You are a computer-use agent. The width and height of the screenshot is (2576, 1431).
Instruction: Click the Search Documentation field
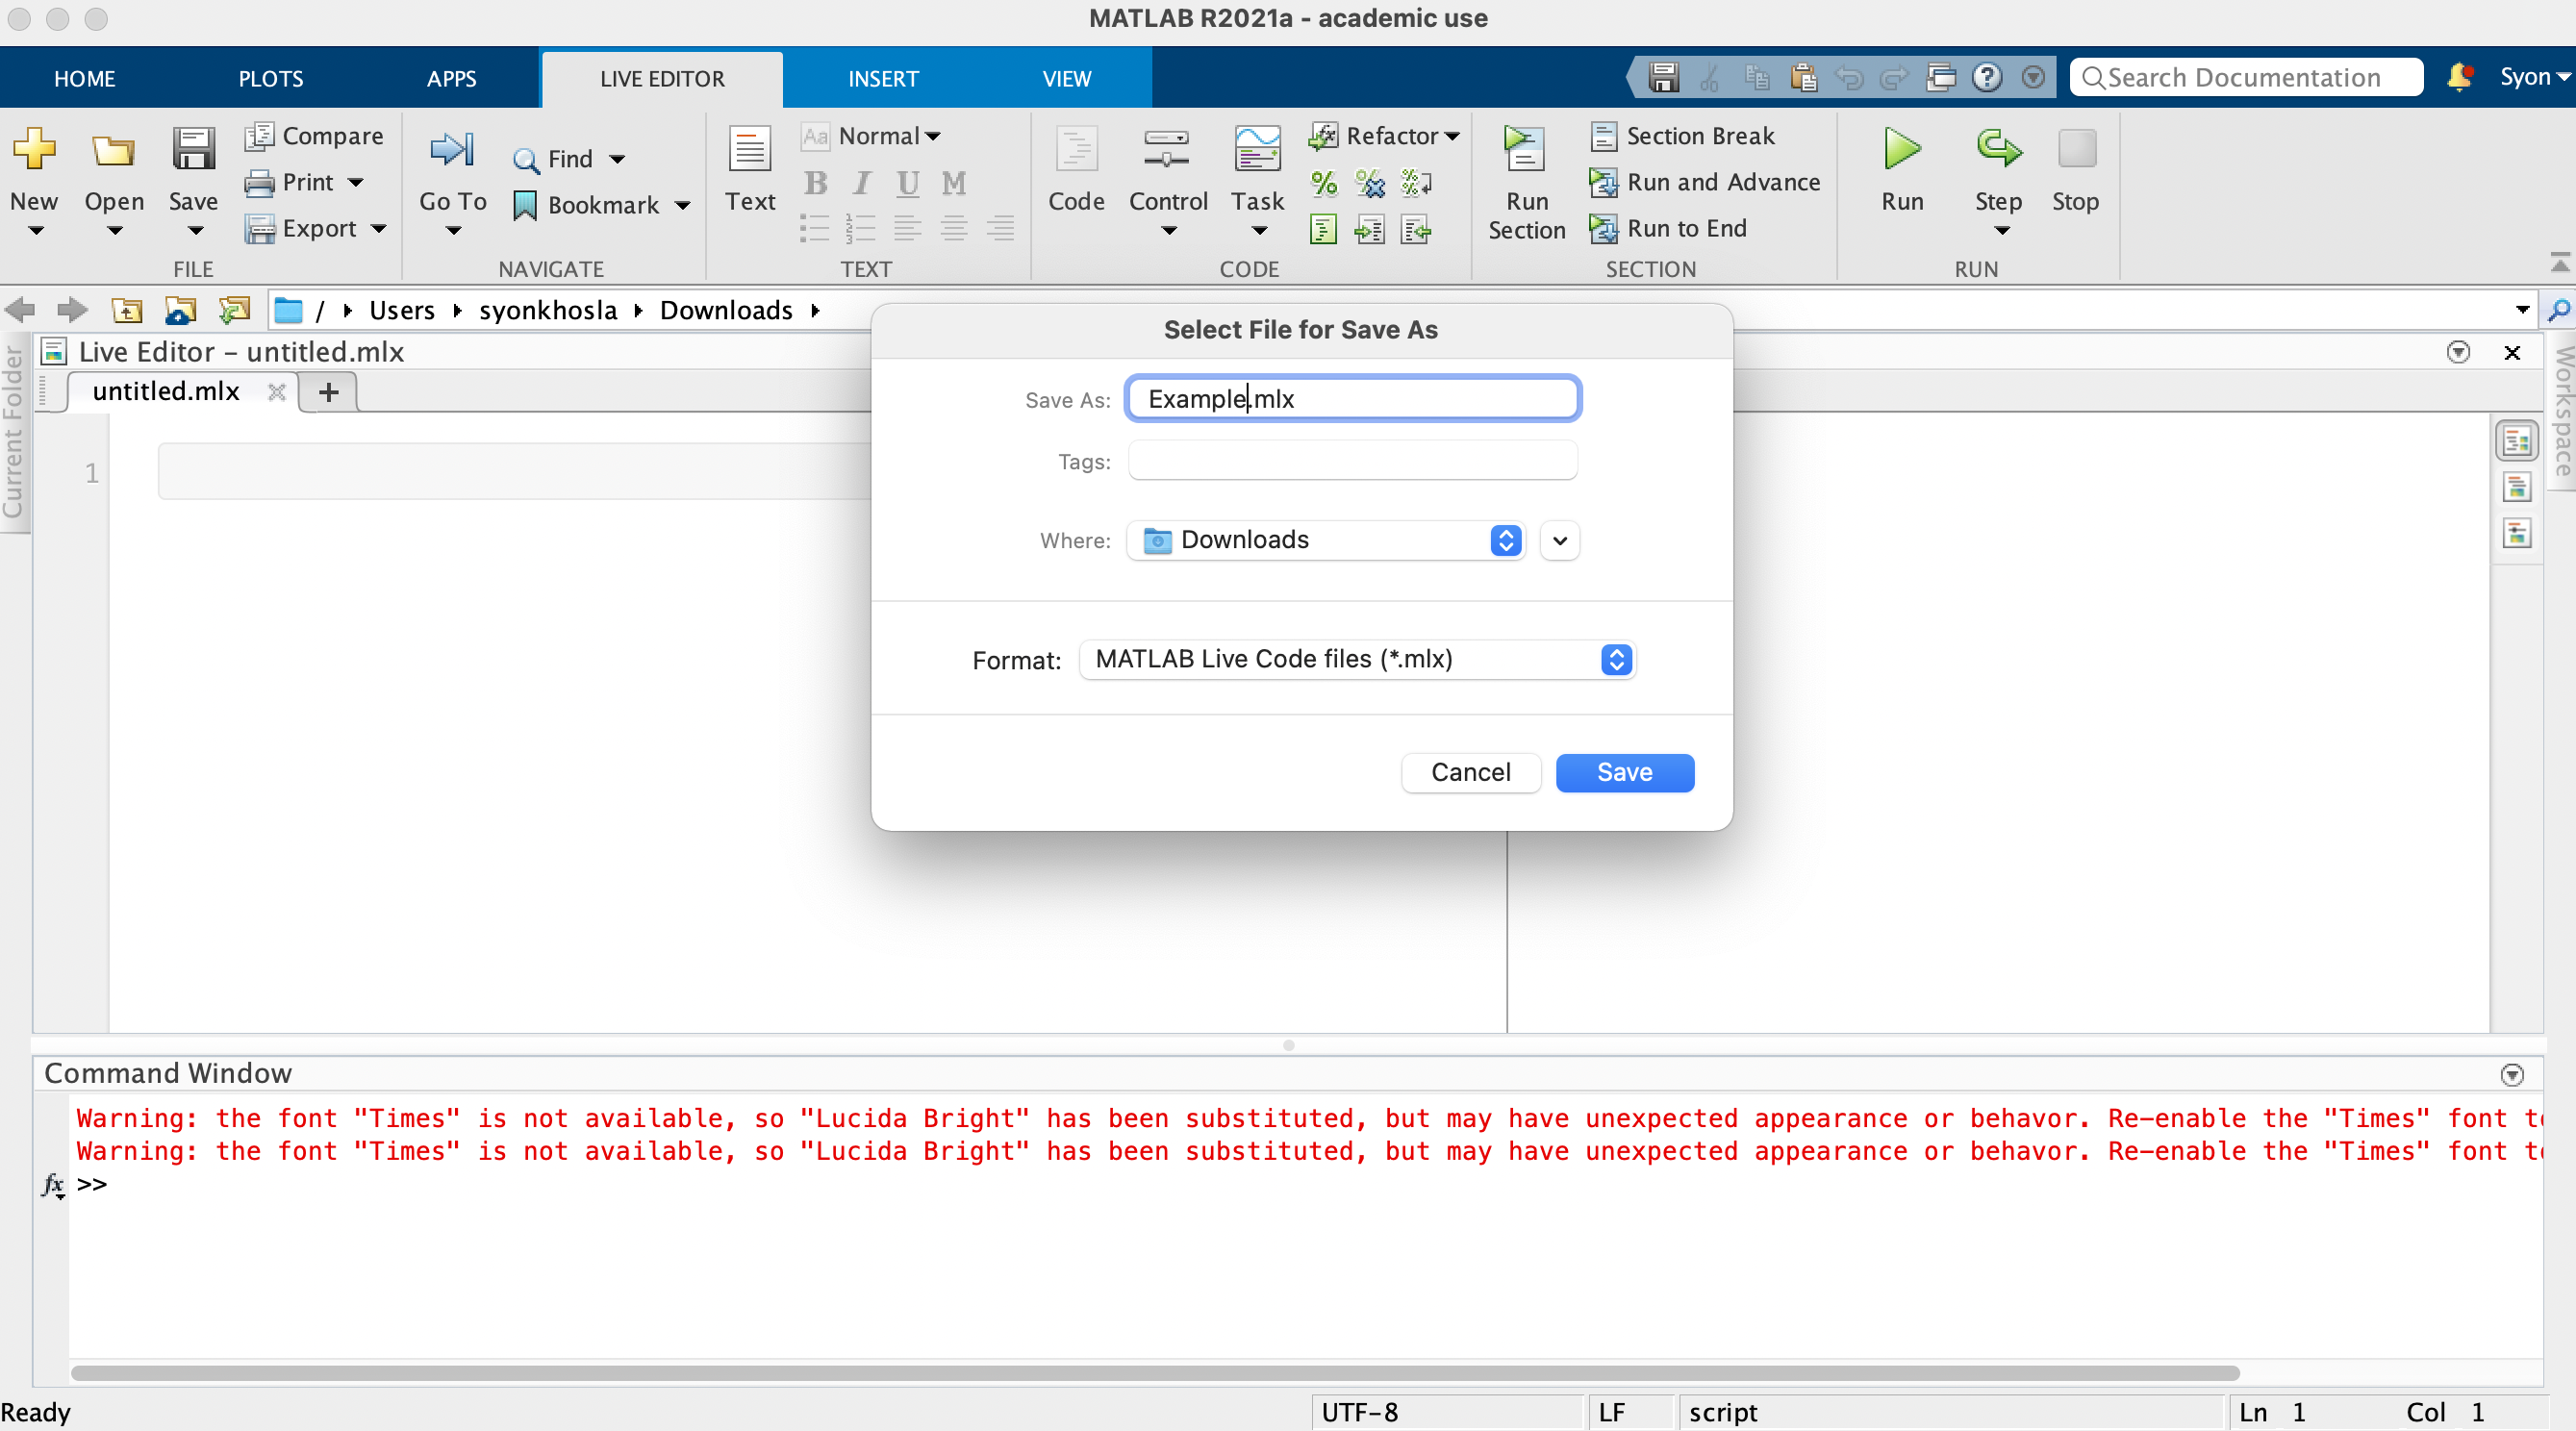coord(2246,77)
